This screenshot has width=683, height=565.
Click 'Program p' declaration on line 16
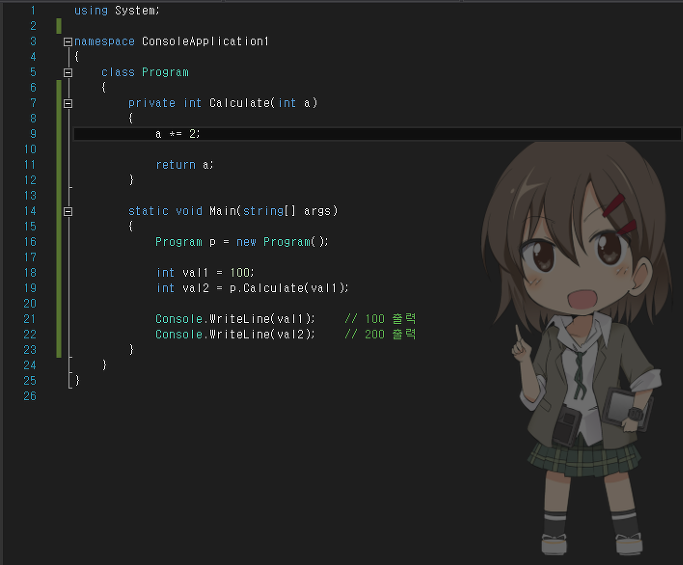pos(186,242)
